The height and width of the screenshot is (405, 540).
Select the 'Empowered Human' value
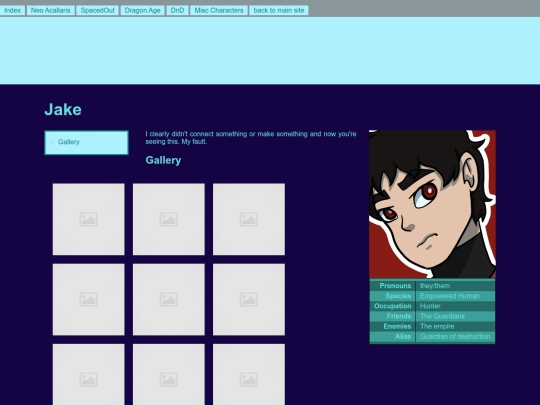(x=450, y=296)
